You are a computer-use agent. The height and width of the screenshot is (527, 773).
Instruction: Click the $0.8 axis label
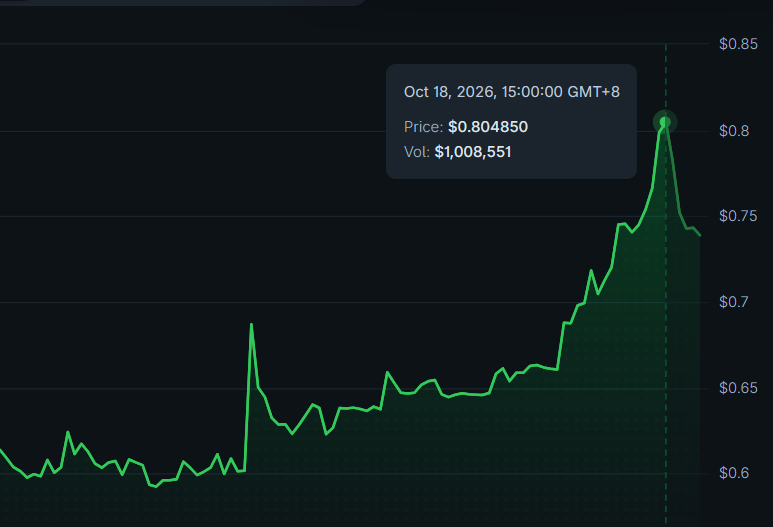point(734,131)
